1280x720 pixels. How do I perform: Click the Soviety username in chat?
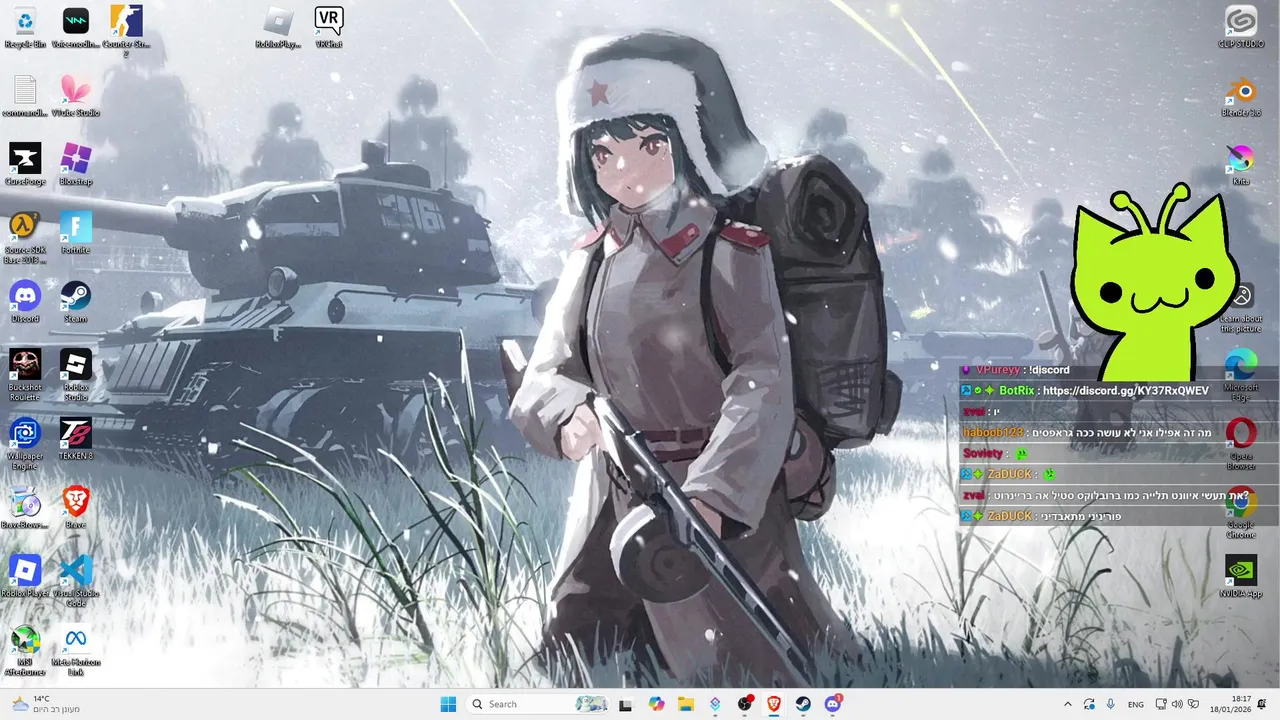point(983,454)
